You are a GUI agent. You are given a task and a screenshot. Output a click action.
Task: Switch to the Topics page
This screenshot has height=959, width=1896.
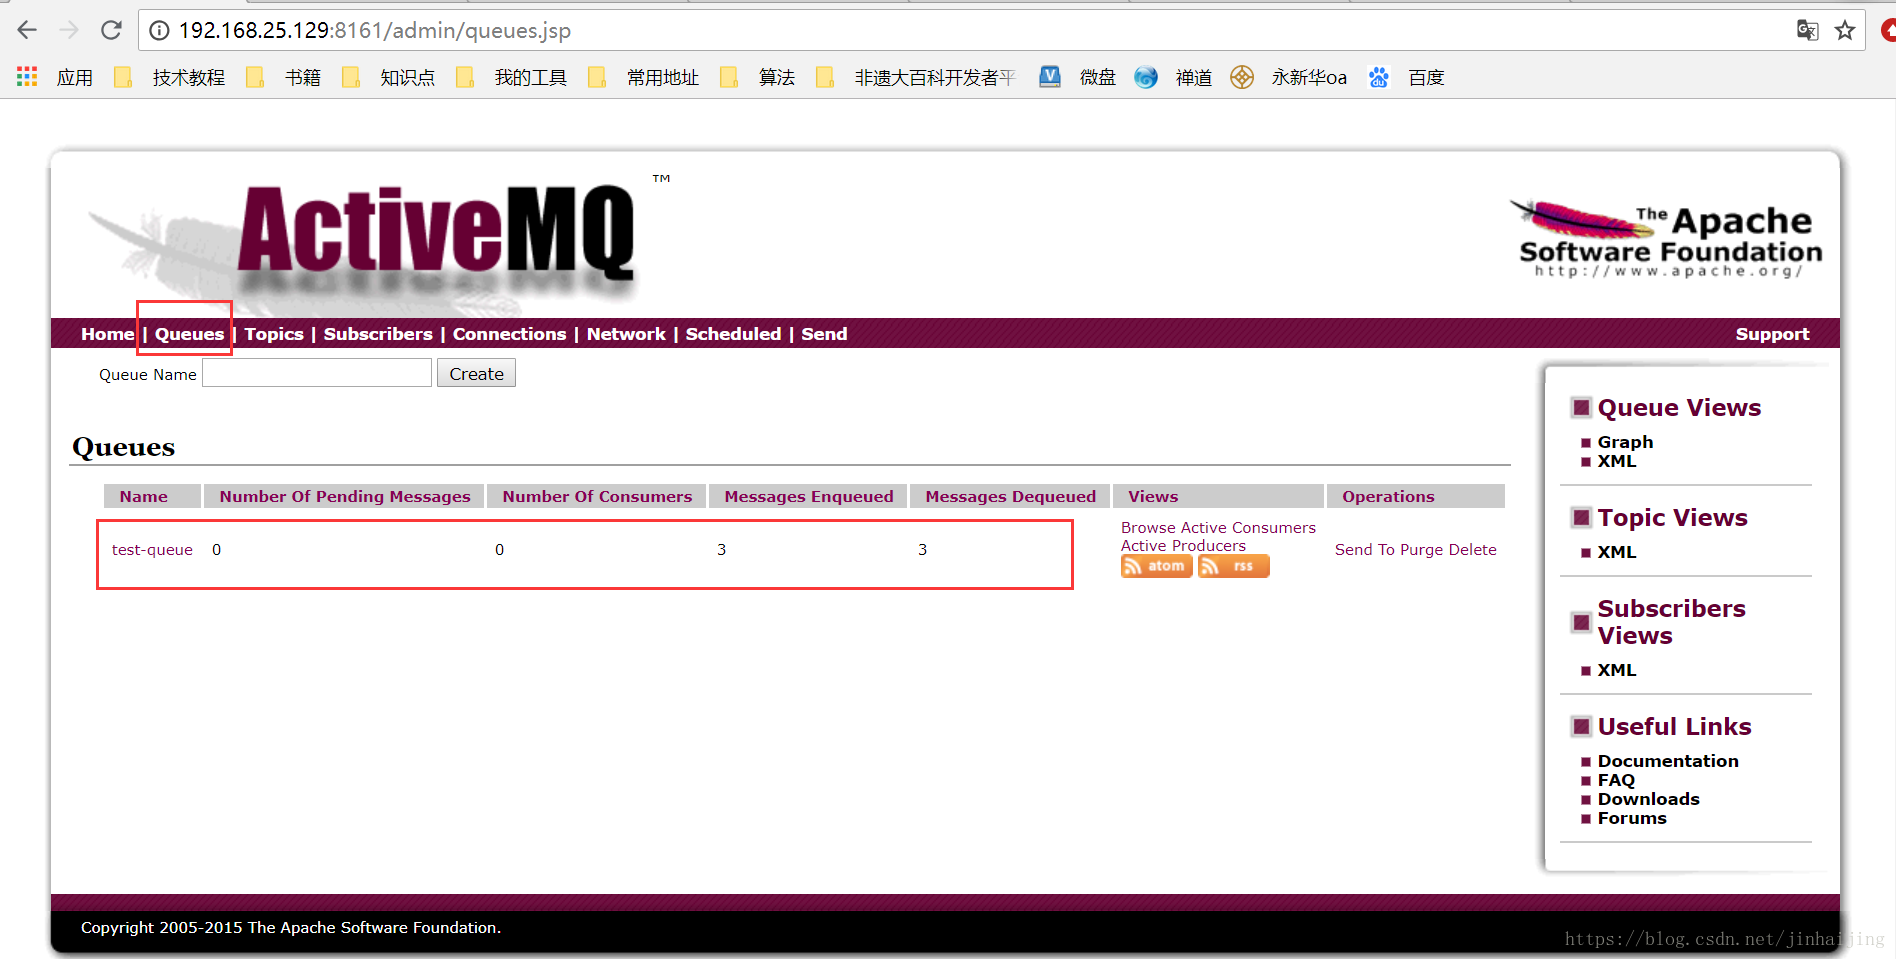pos(274,334)
